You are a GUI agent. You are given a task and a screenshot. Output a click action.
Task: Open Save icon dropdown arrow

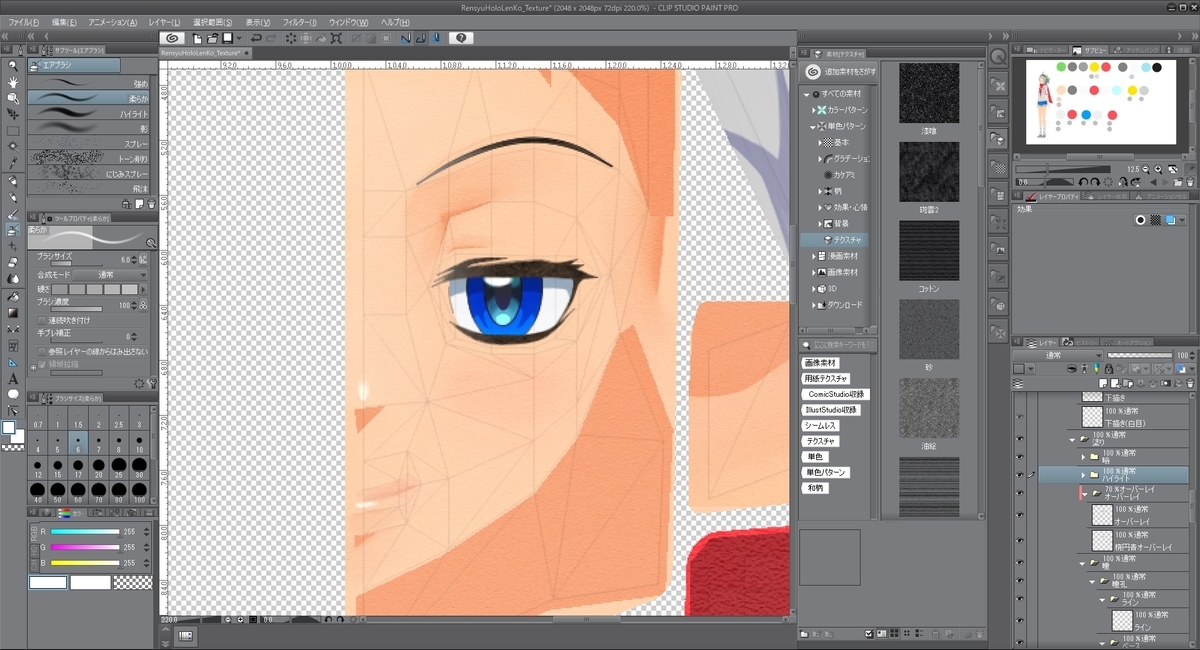(239, 38)
